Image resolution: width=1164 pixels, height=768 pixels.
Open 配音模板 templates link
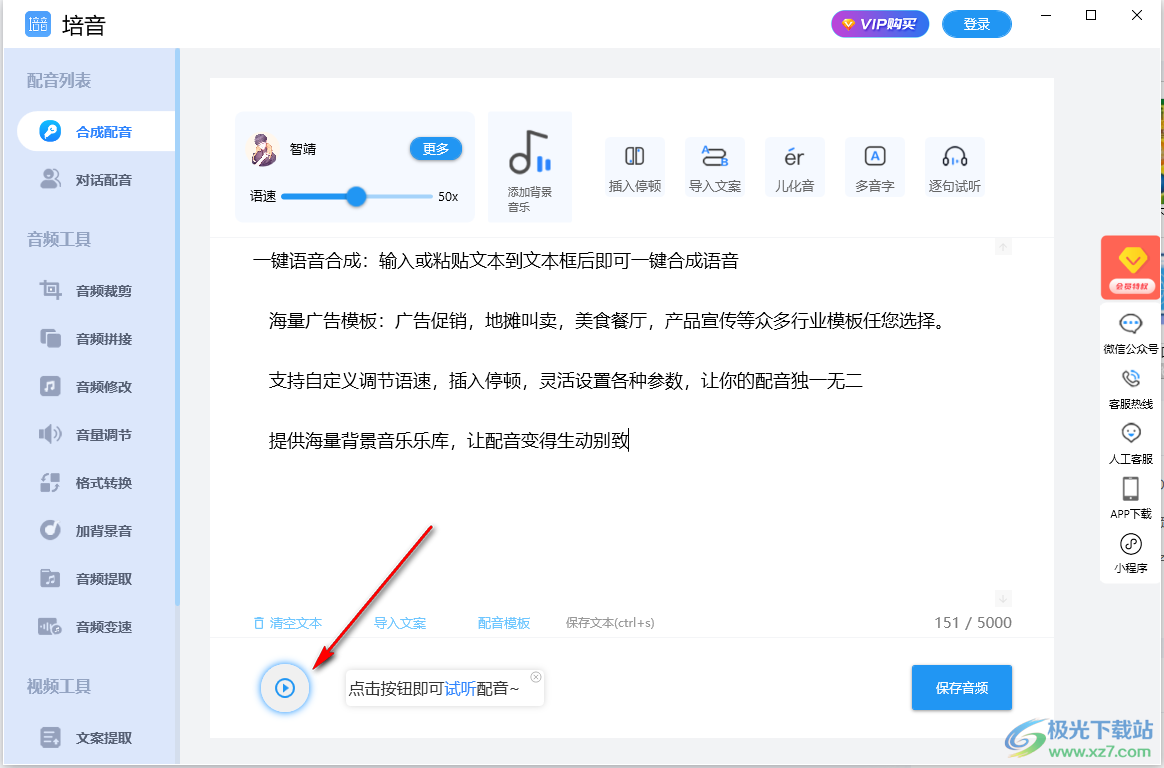(x=503, y=623)
